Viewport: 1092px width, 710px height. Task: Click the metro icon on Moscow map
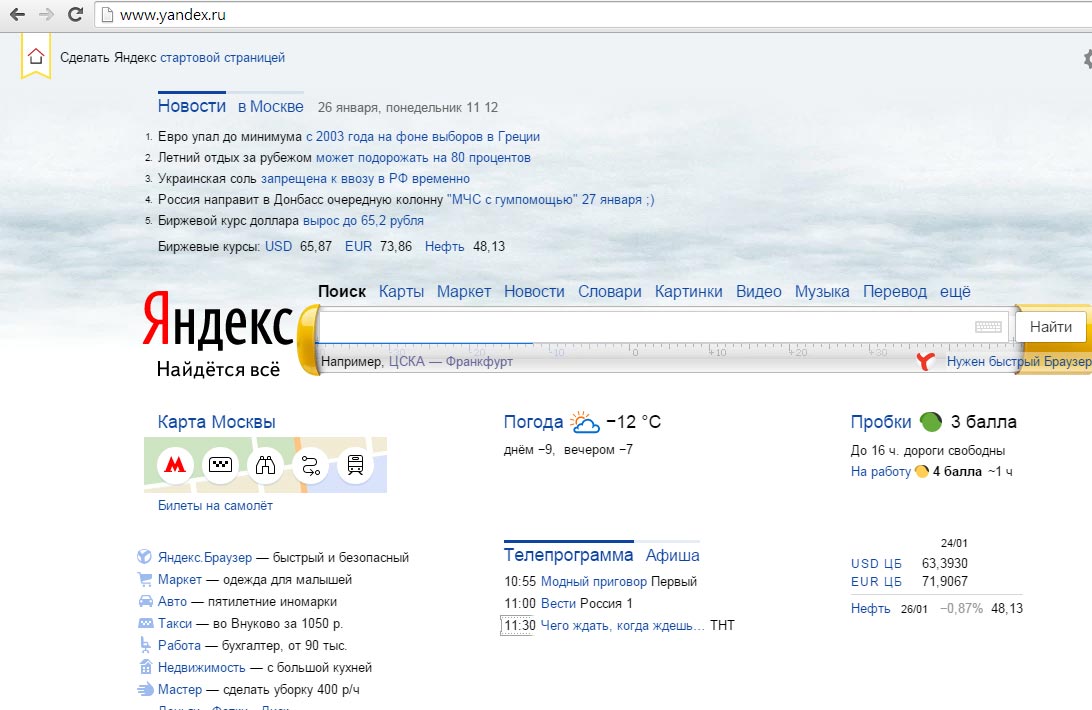[175, 464]
